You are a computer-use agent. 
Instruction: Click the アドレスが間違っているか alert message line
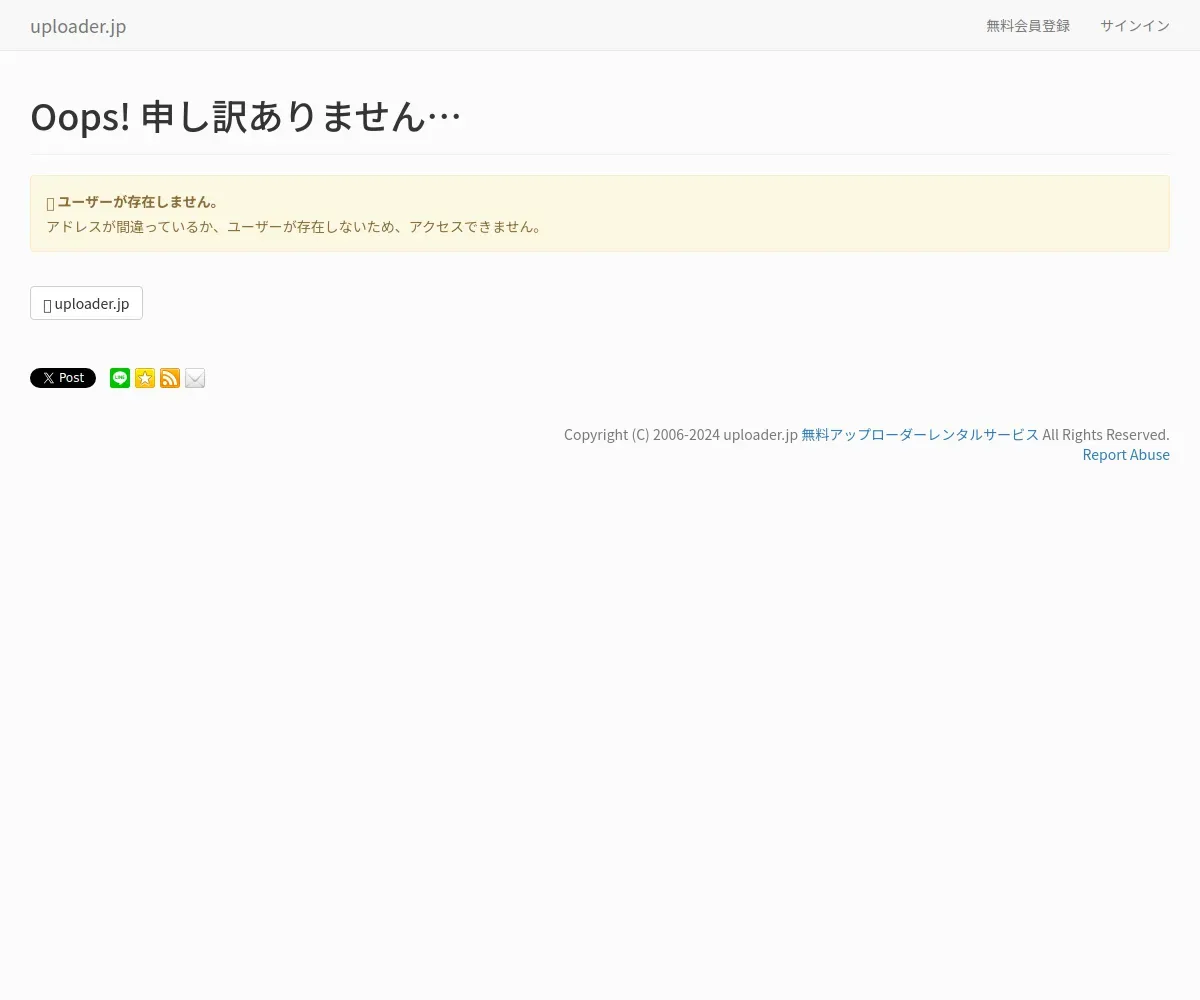pos(295,227)
